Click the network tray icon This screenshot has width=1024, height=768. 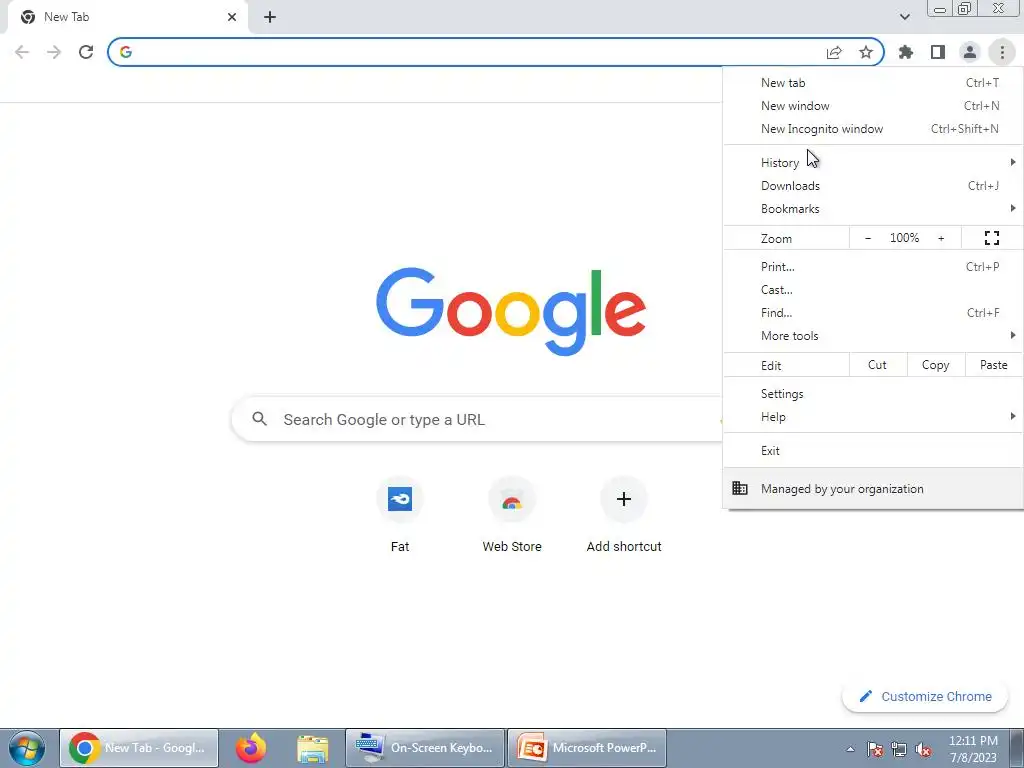pos(899,749)
